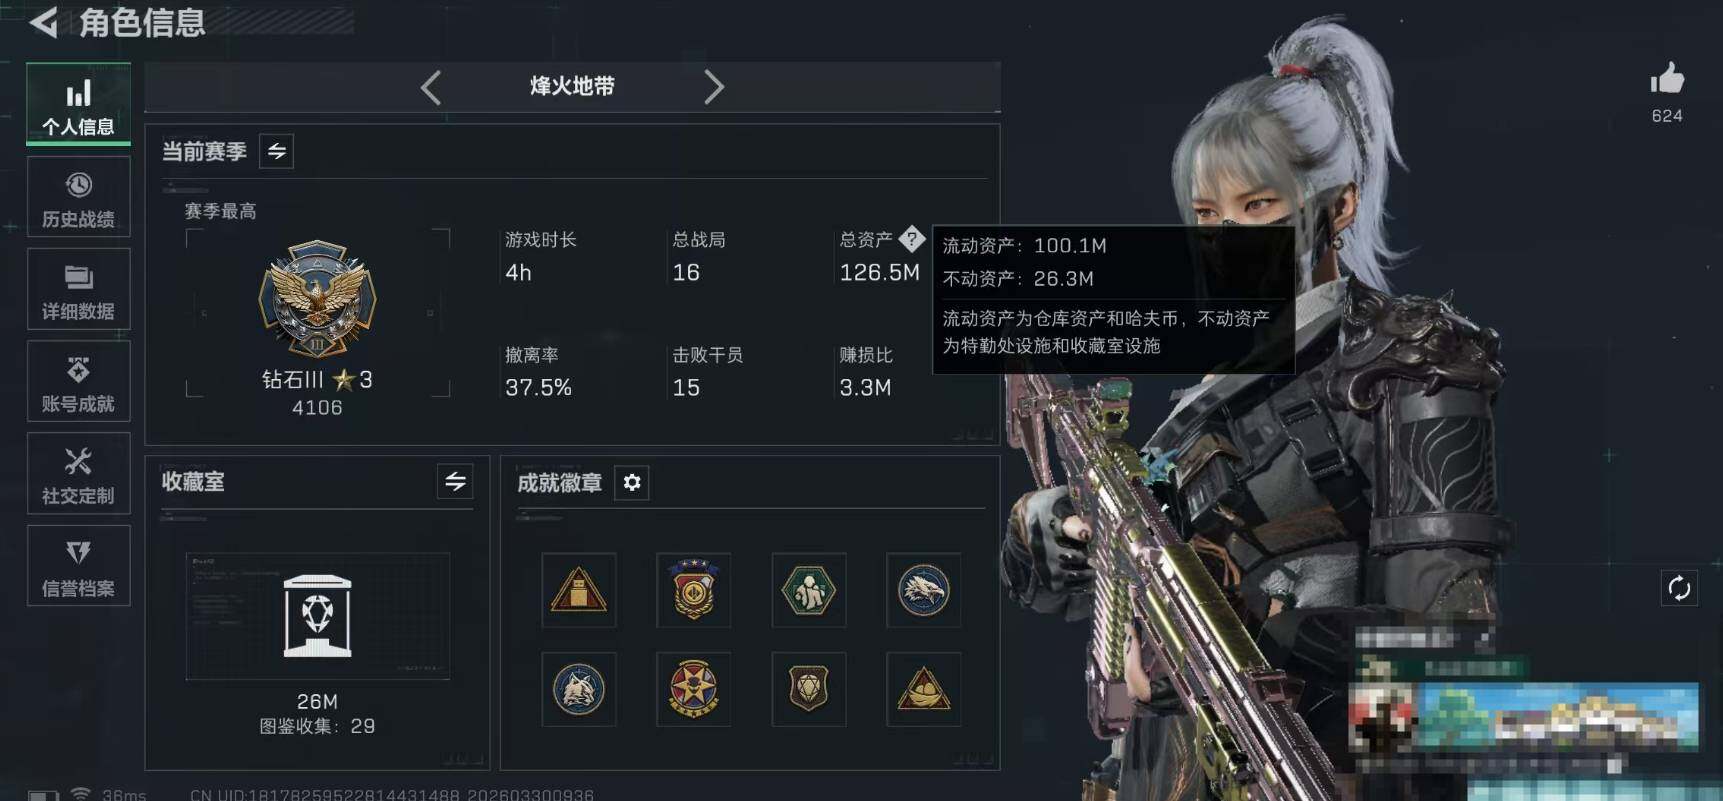Open 成就徽章 gear settings

(632, 483)
